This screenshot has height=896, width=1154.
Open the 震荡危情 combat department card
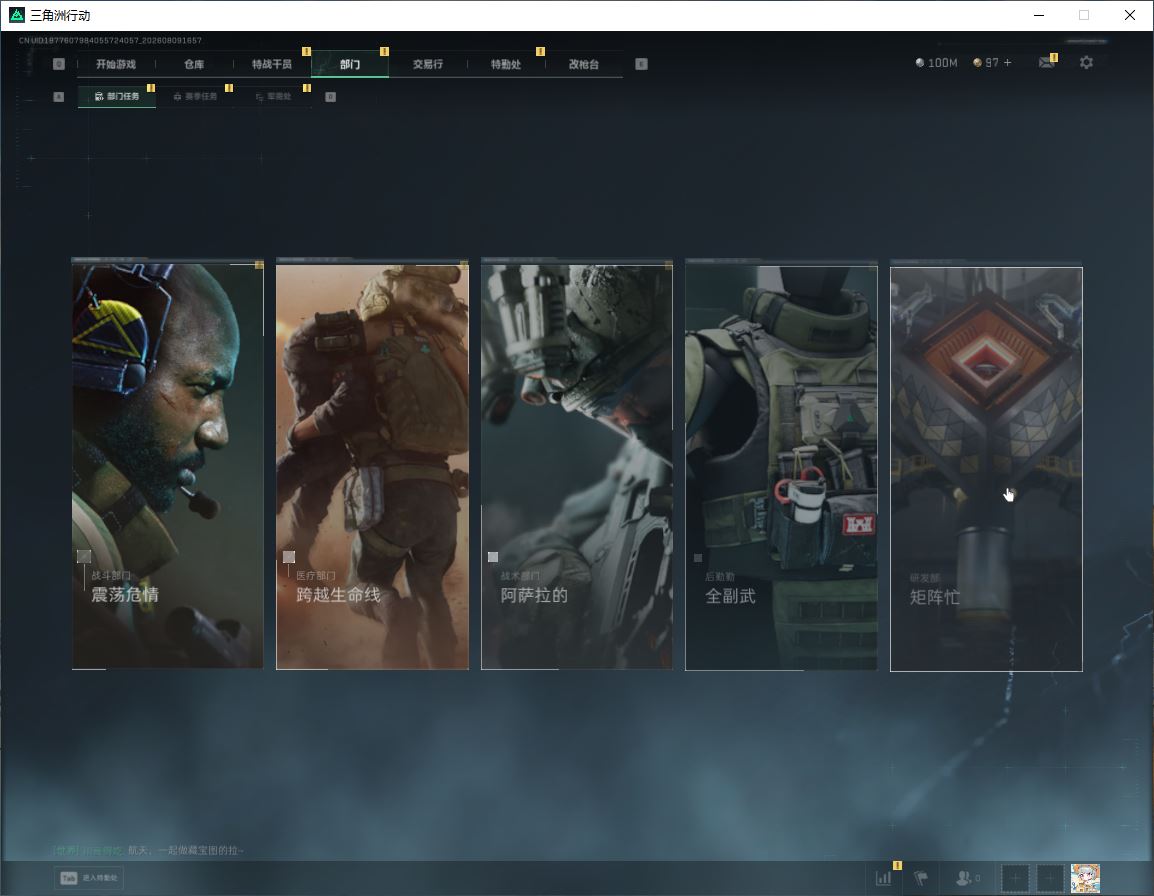(167, 466)
